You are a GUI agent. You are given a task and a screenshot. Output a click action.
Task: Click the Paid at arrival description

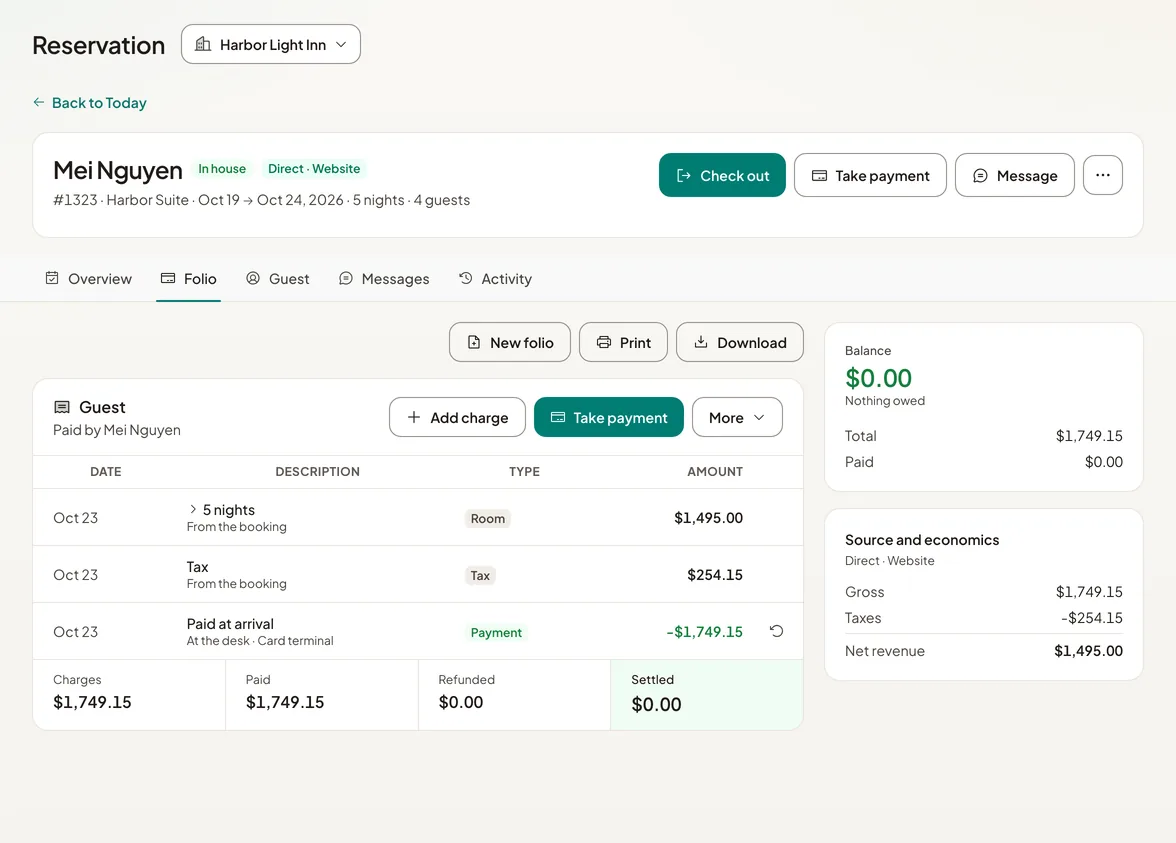coord(230,623)
